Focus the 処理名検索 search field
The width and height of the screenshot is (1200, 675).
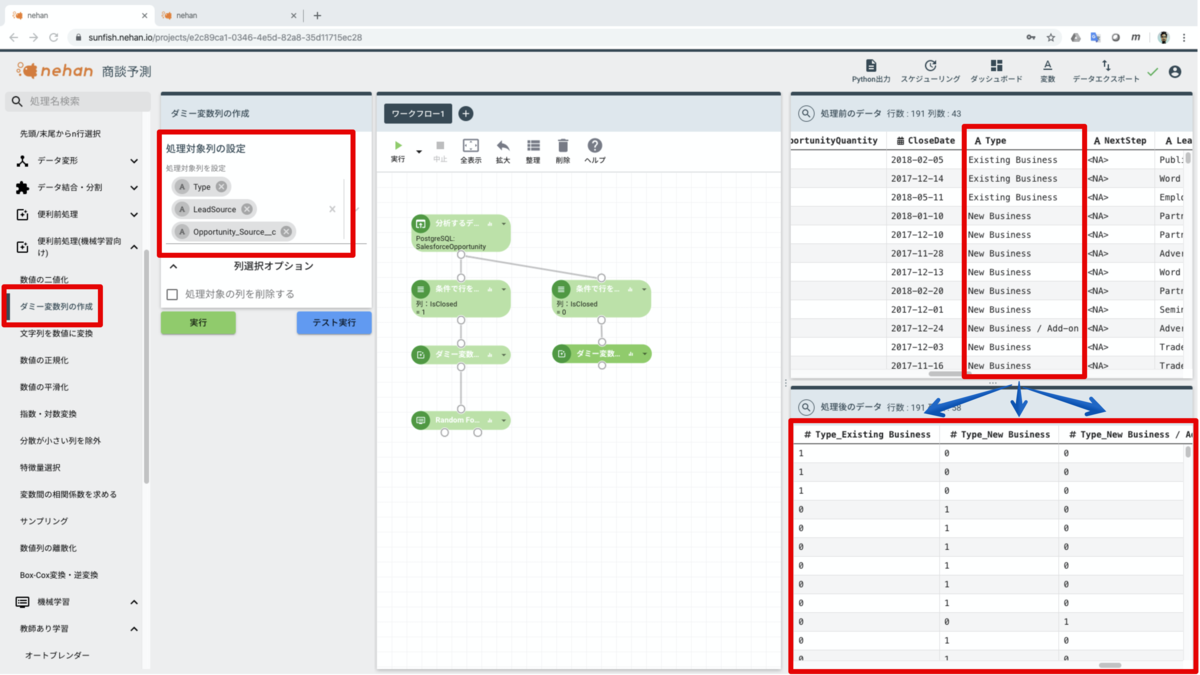tap(78, 101)
